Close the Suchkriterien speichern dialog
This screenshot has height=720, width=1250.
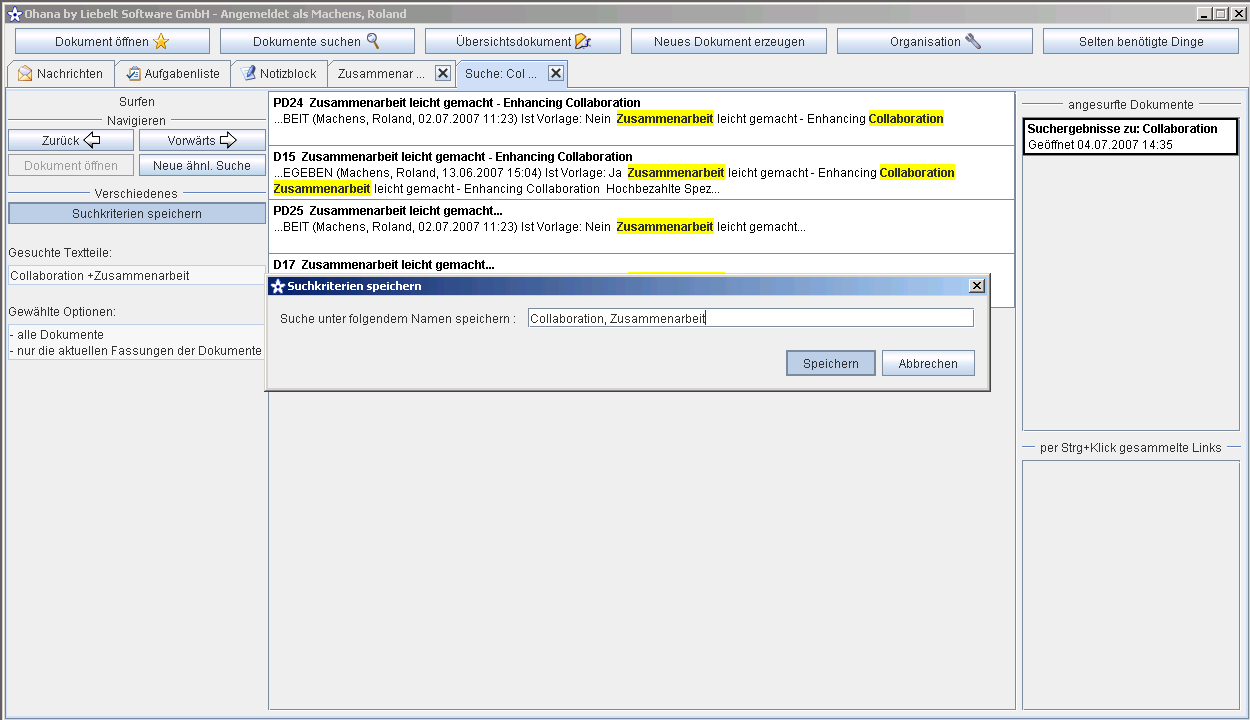point(977,286)
